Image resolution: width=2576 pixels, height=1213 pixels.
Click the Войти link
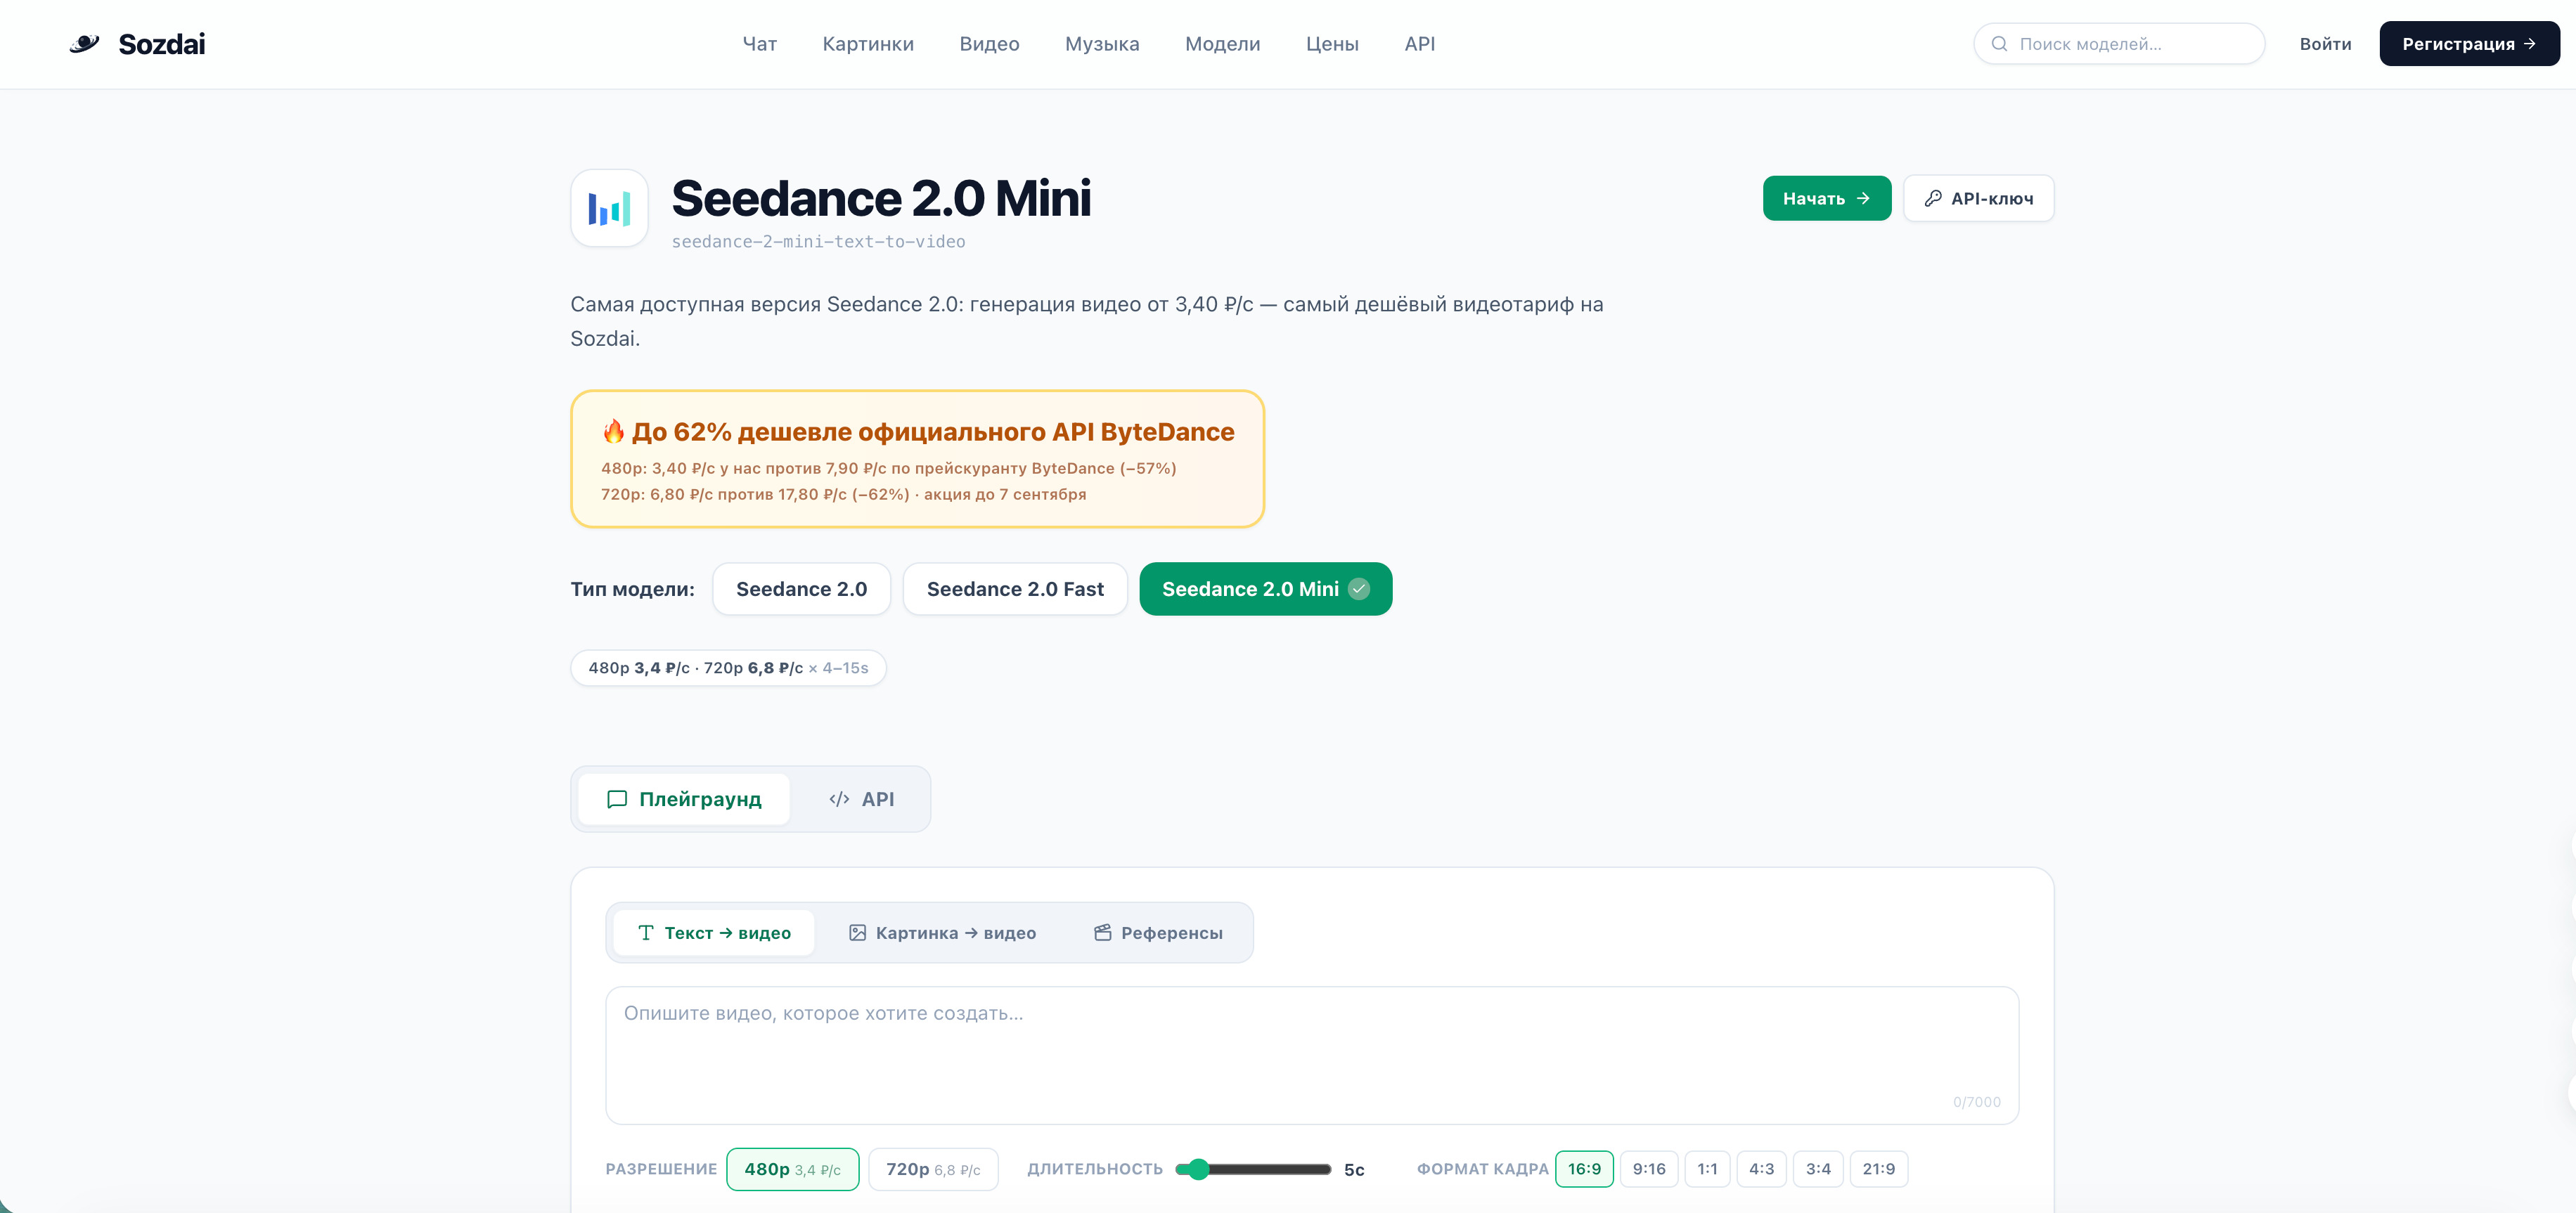pos(2325,44)
